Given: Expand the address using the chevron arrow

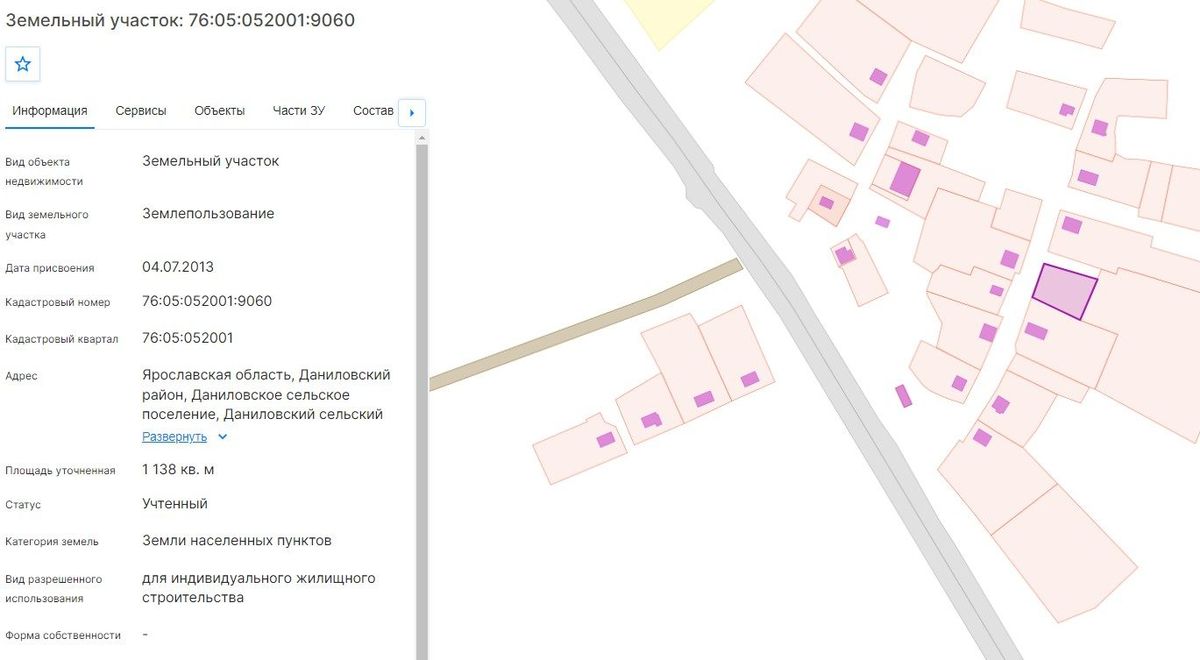Looking at the screenshot, I should [x=223, y=437].
